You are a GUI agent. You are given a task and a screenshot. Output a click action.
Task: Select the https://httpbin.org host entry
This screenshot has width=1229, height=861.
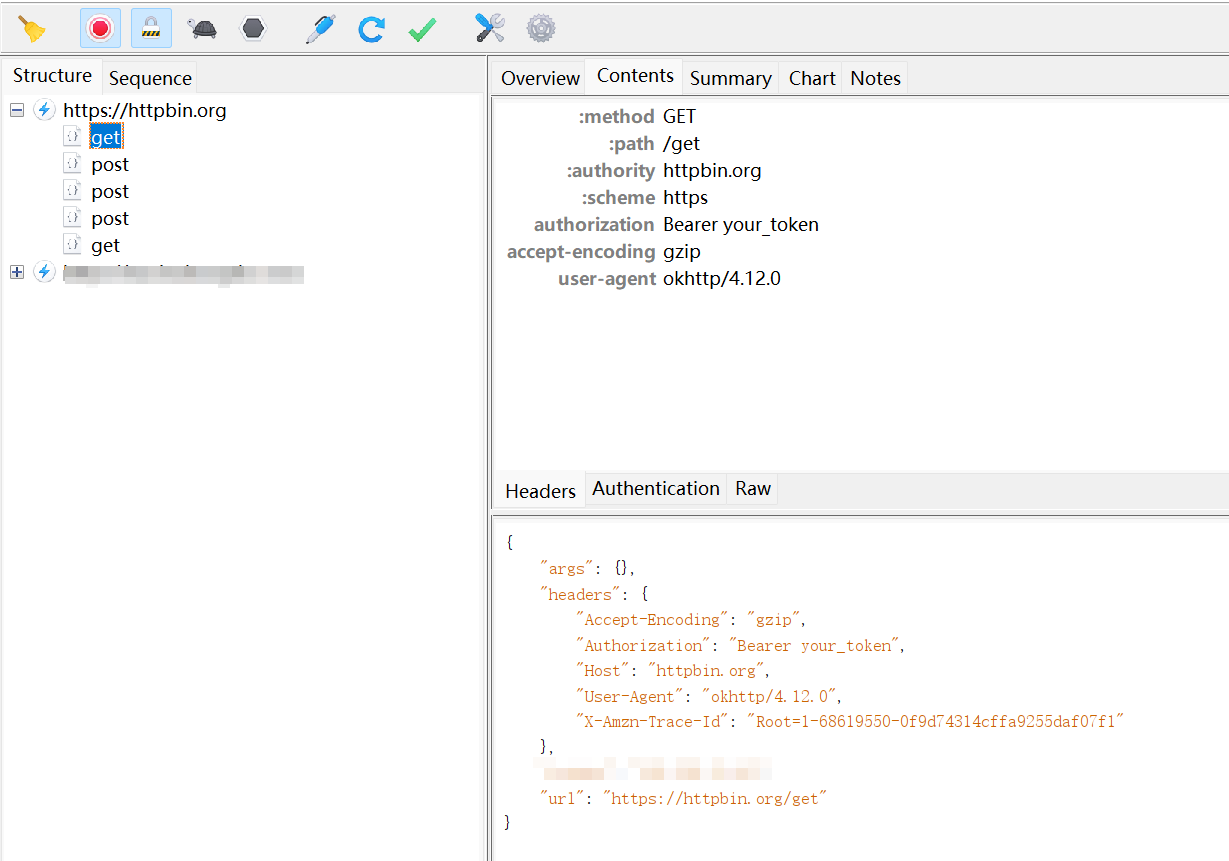coord(145,110)
